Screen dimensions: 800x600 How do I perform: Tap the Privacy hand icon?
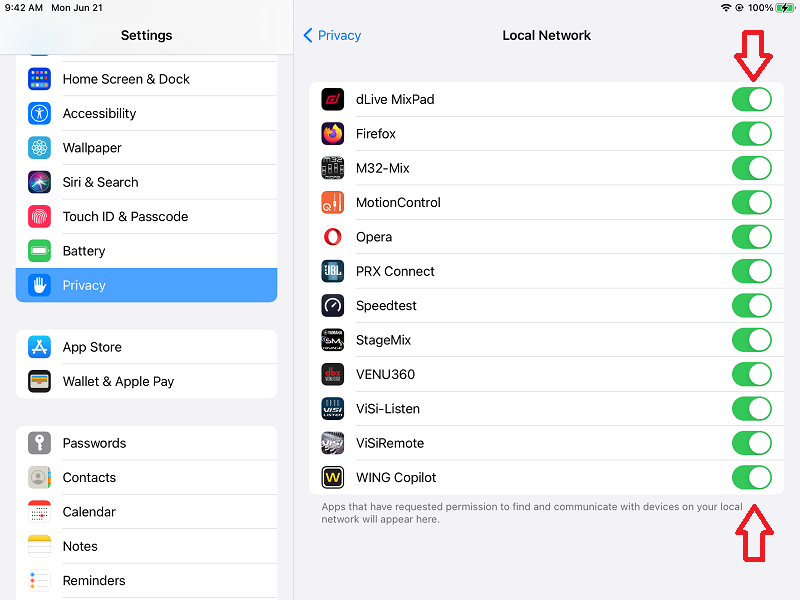pos(39,285)
